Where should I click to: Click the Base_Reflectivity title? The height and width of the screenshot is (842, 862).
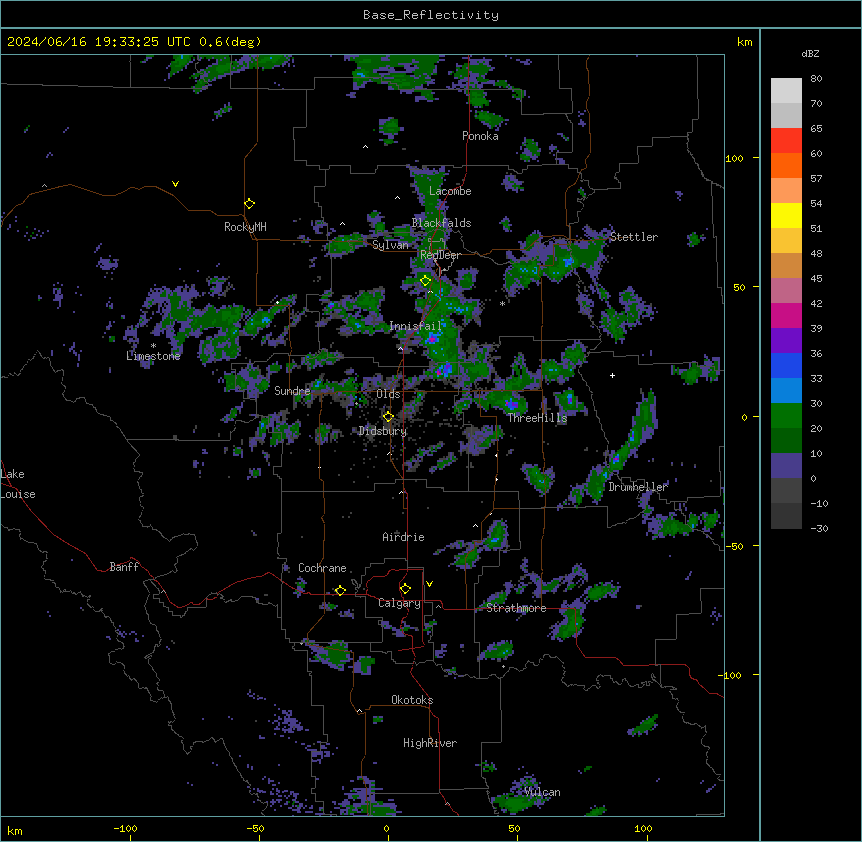(x=431, y=15)
